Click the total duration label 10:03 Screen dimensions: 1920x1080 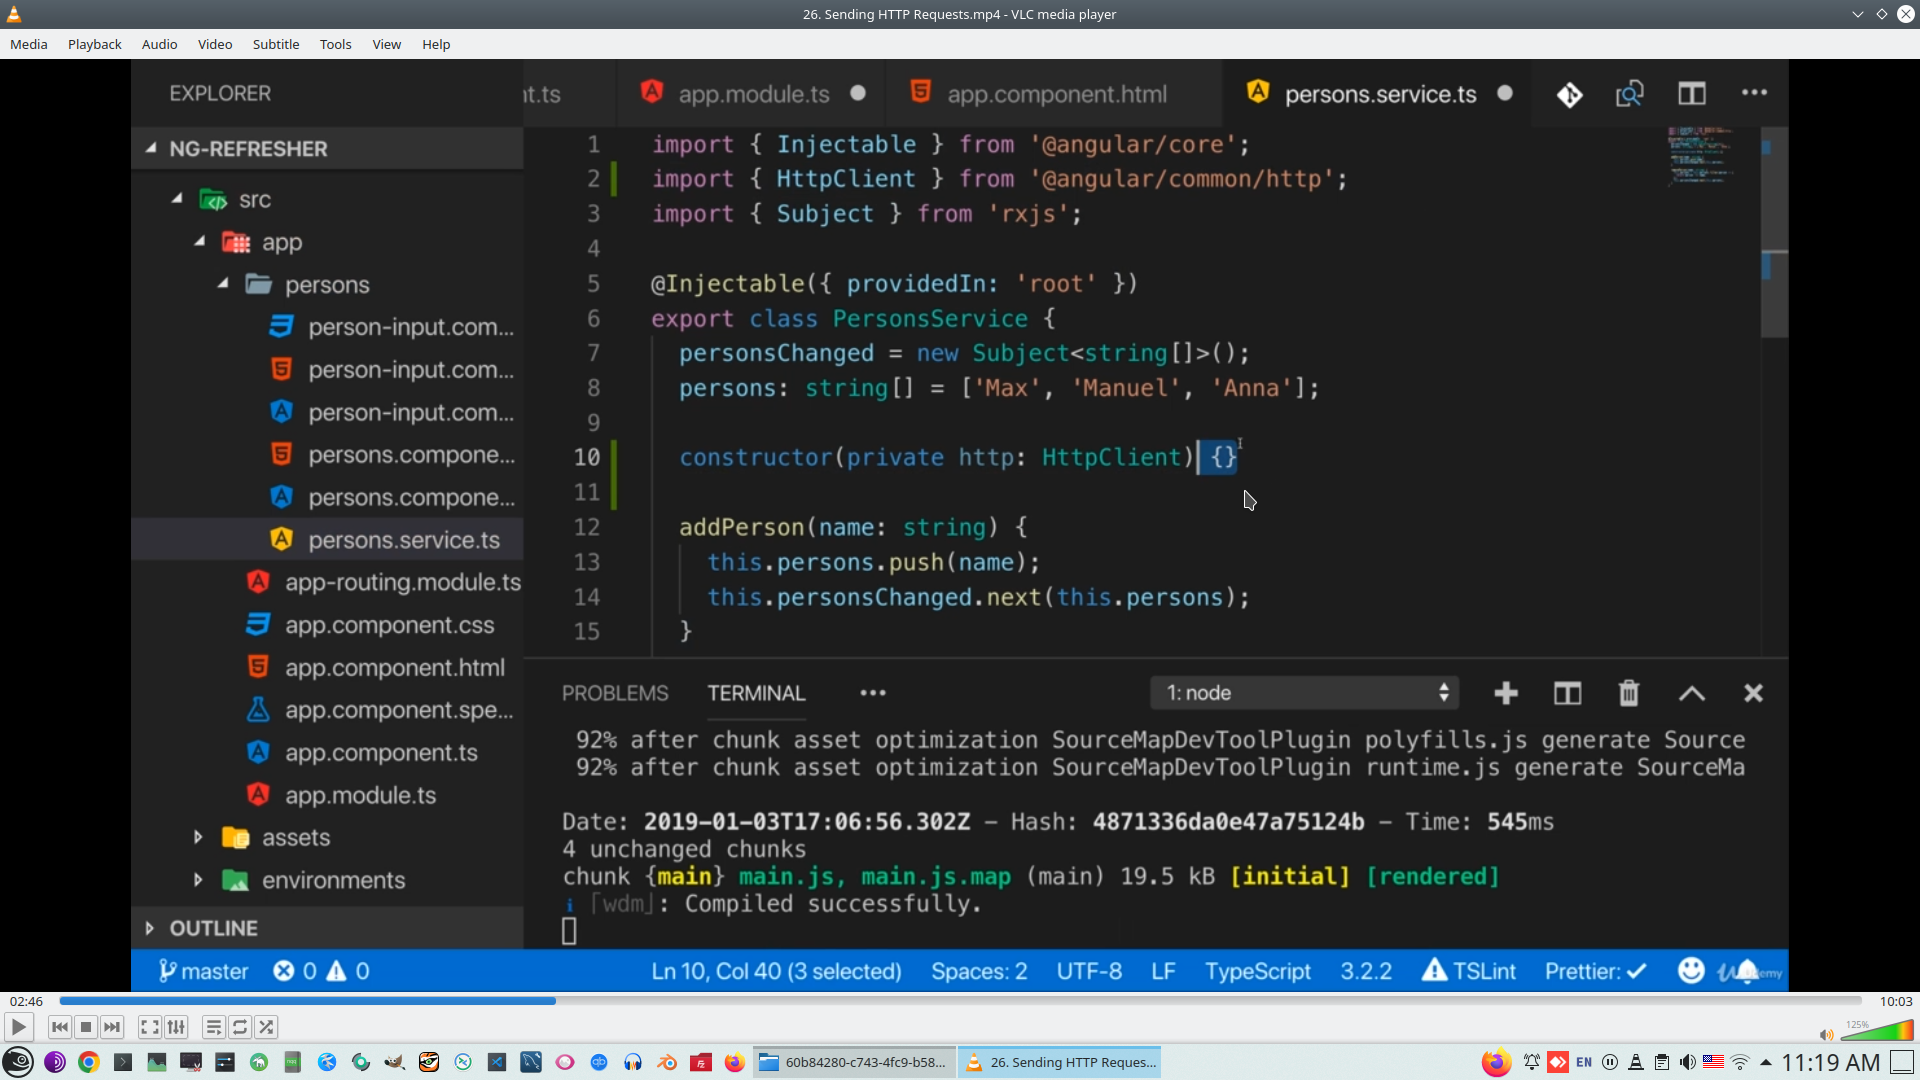[1895, 1001]
